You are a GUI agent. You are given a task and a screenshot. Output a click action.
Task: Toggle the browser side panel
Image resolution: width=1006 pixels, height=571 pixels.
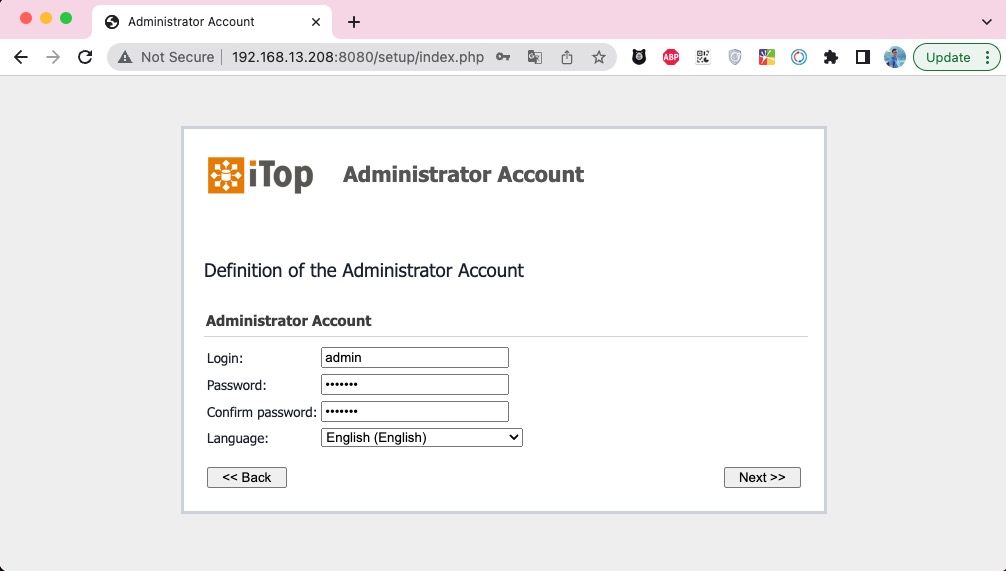tap(863, 57)
